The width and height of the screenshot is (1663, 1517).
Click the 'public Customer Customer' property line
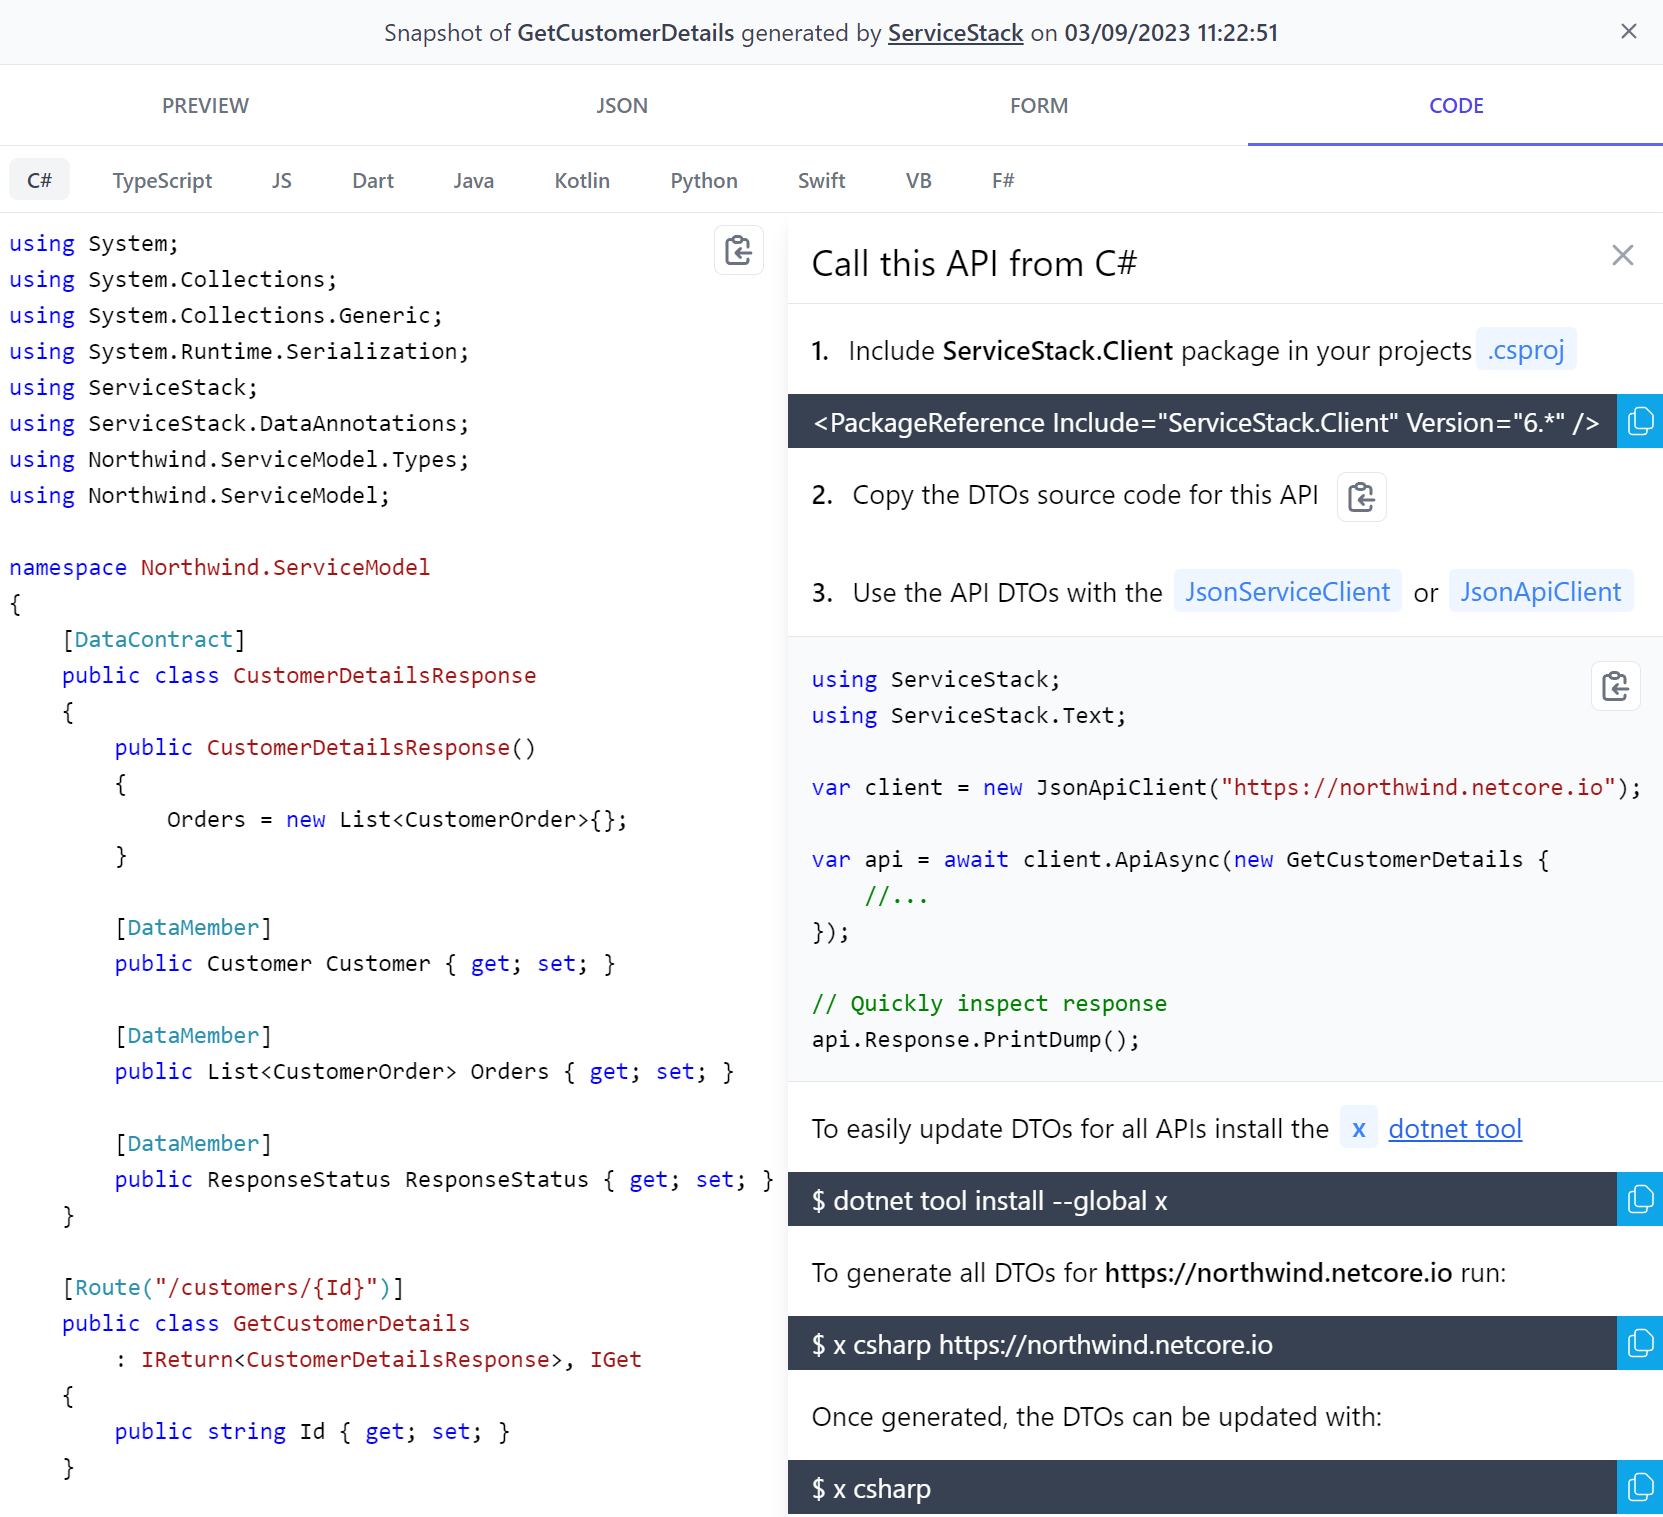(x=365, y=963)
